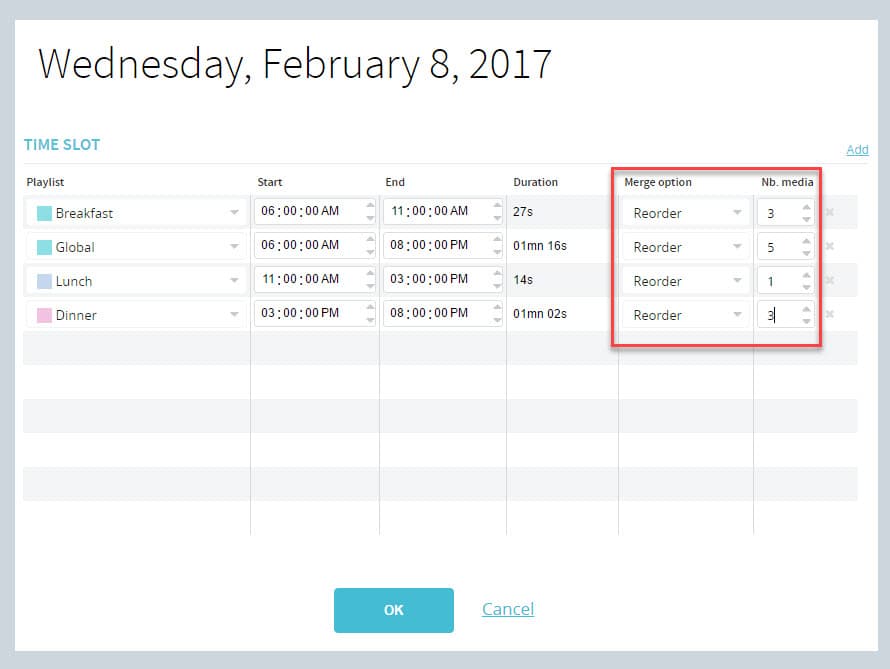Increment Lunch Nb. media value
The width and height of the screenshot is (890, 669).
pyautogui.click(x=807, y=275)
